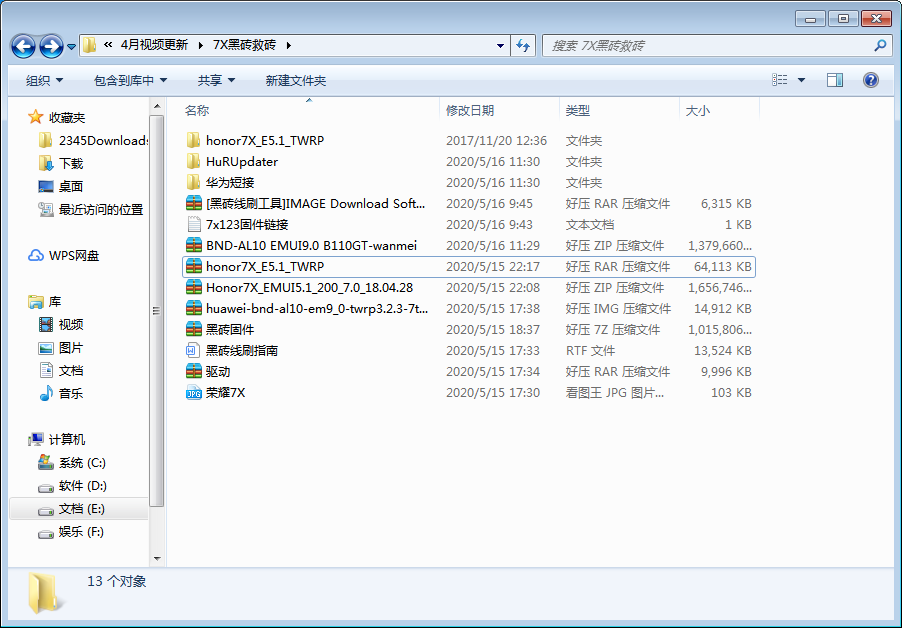
Task: Create a new folder with 新建文件夹
Action: point(296,81)
